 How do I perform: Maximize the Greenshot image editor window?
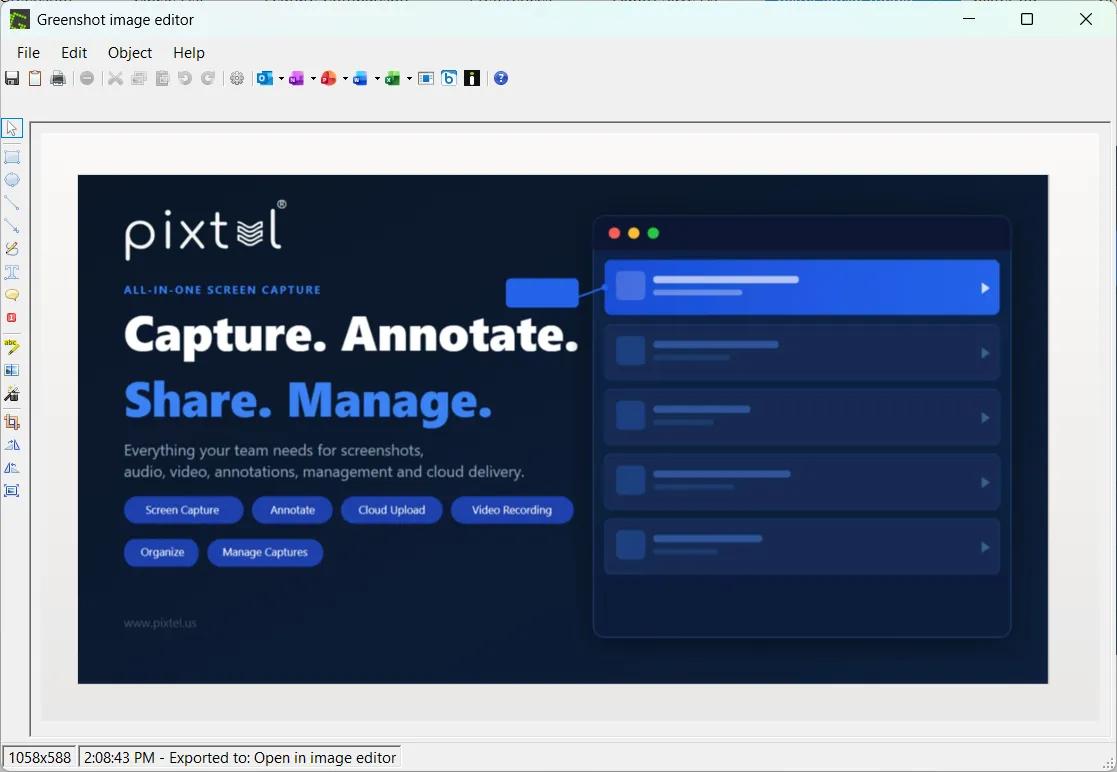1027,19
